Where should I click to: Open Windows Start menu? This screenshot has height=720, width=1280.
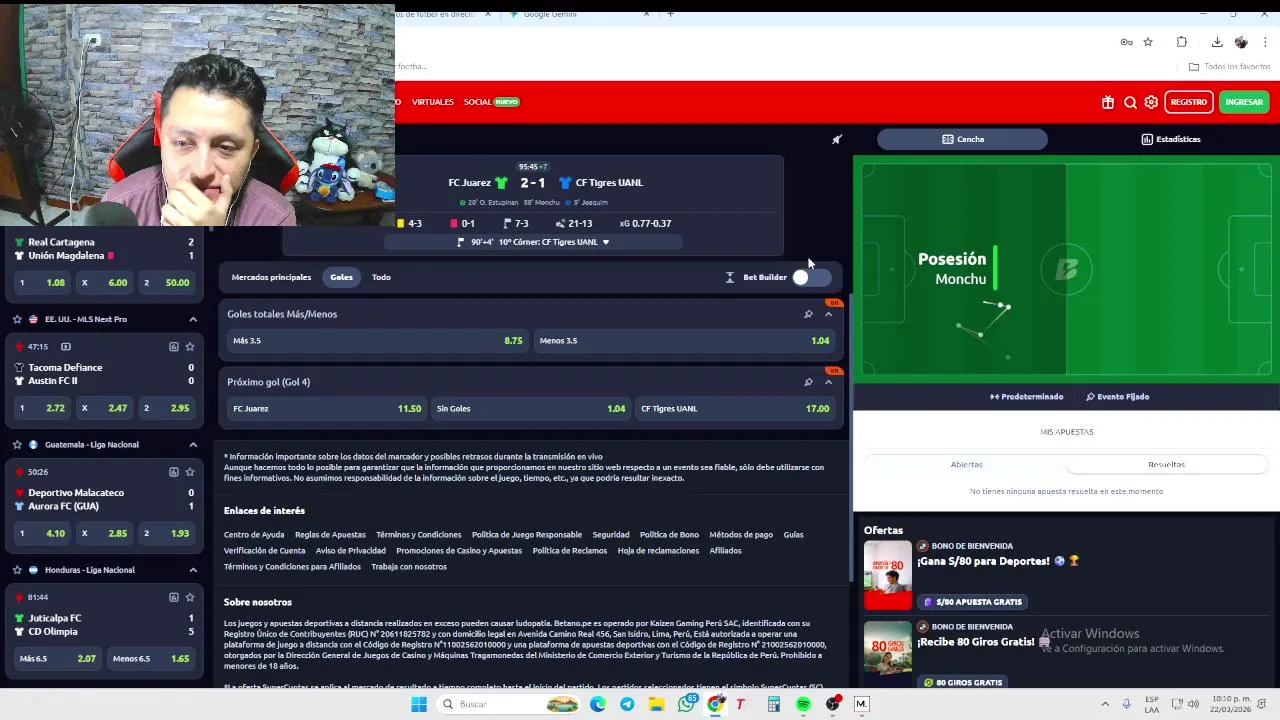point(419,704)
